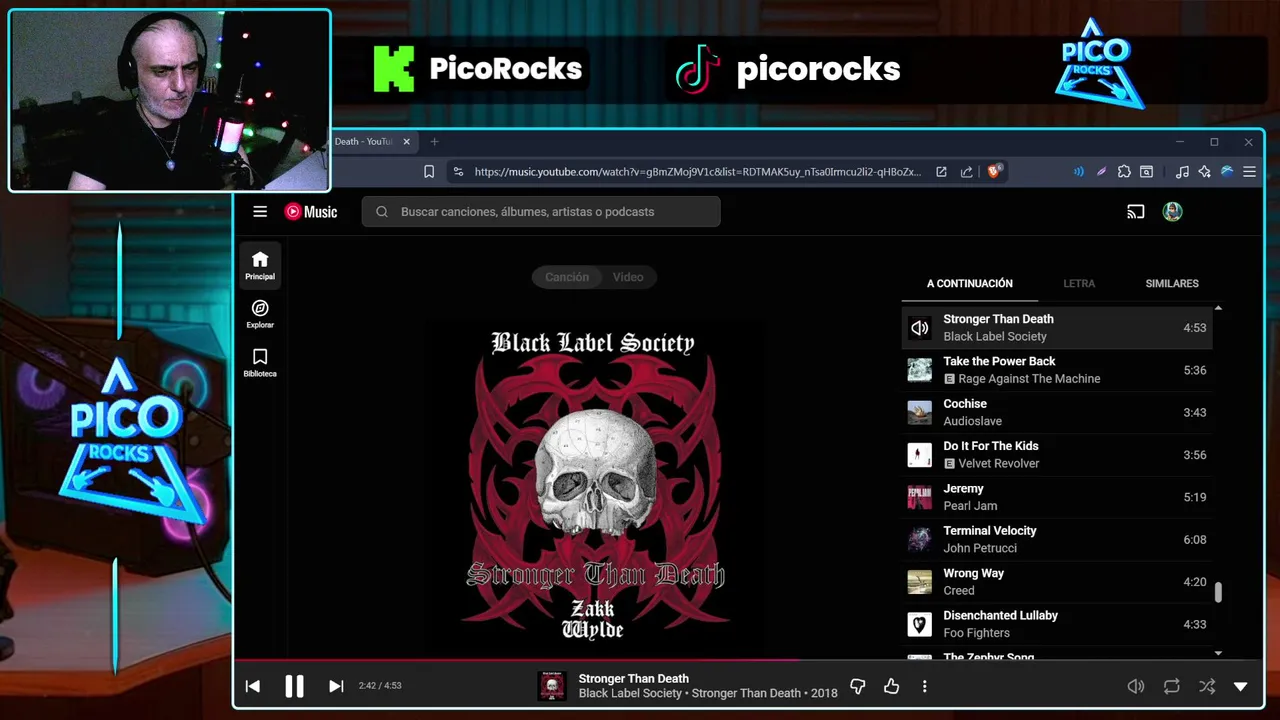Select the SIMILARES tab
1280x720 pixels.
[1172, 283]
